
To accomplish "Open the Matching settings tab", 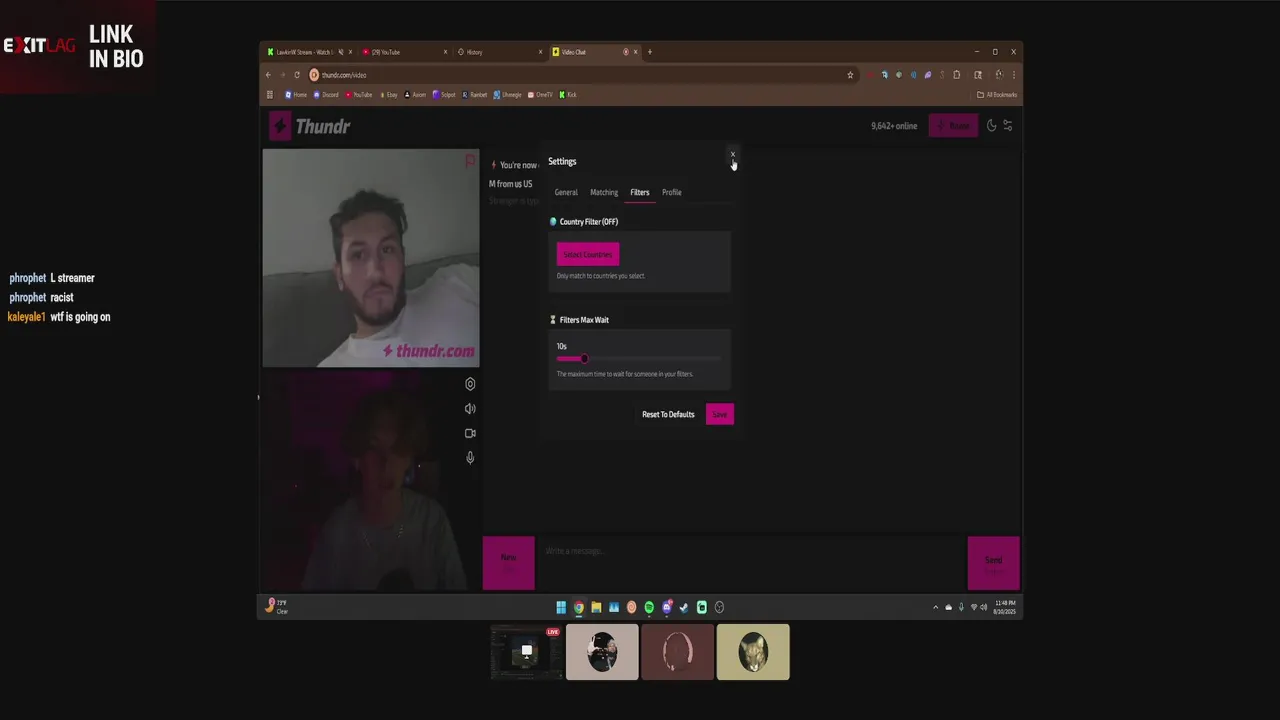I will (x=604, y=192).
